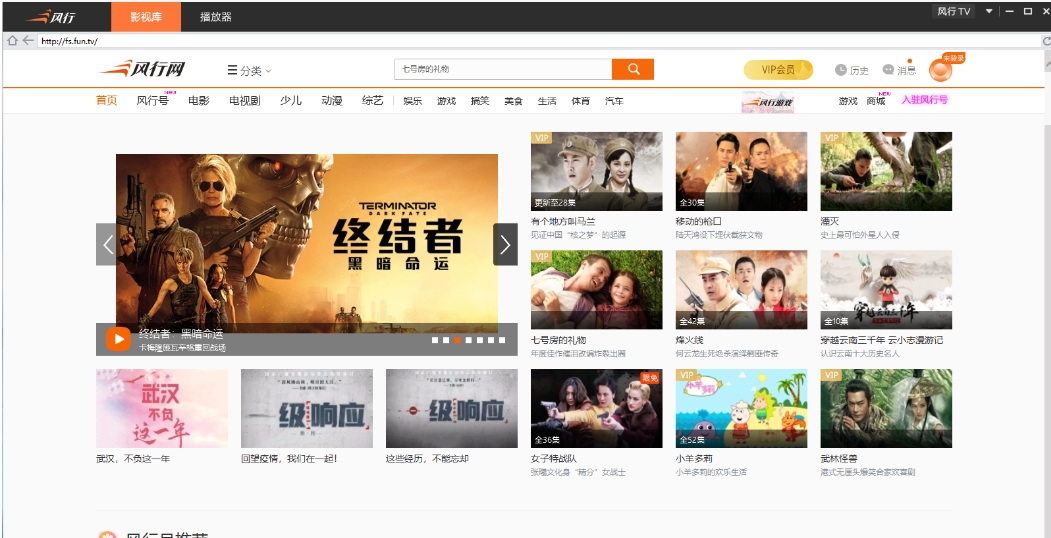Open the 少儿 nav item
The image size is (1051, 538).
pos(291,100)
